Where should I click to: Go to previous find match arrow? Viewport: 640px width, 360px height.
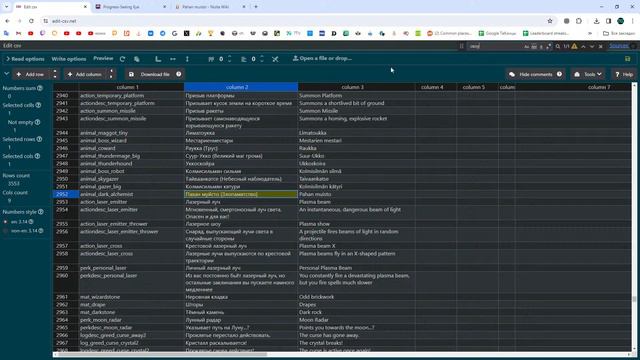pos(583,46)
